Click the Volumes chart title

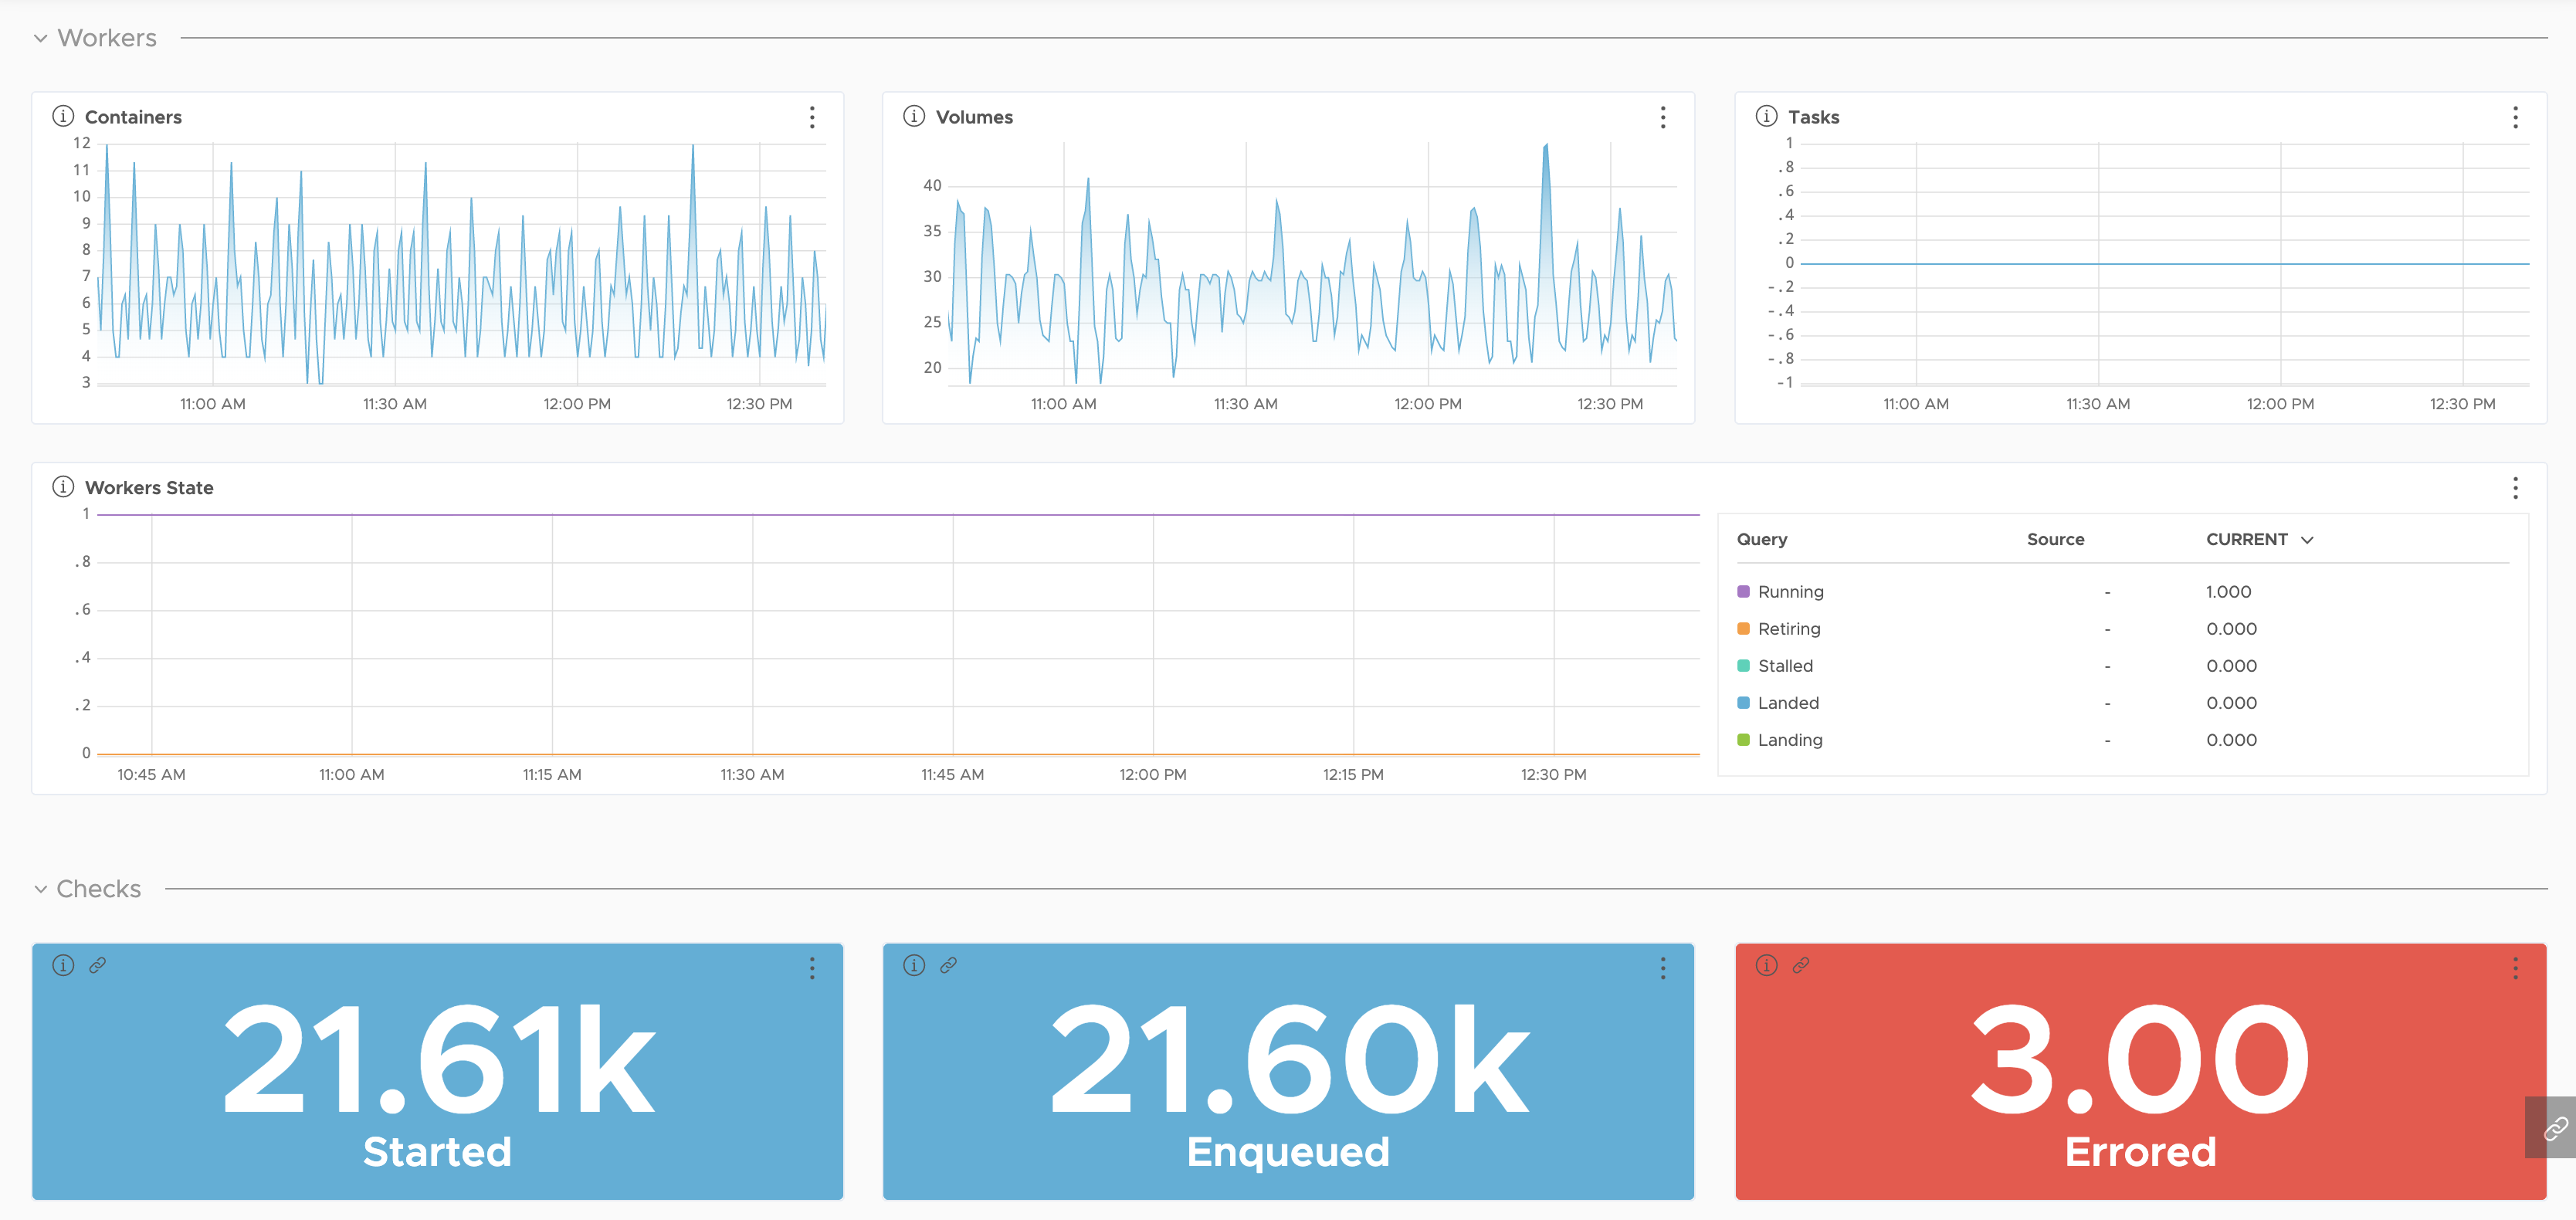(x=974, y=117)
